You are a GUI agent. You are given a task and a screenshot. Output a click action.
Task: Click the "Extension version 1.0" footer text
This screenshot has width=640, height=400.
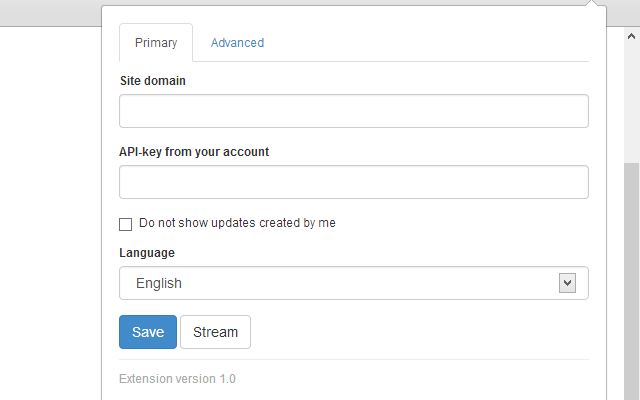pyautogui.click(x=177, y=379)
